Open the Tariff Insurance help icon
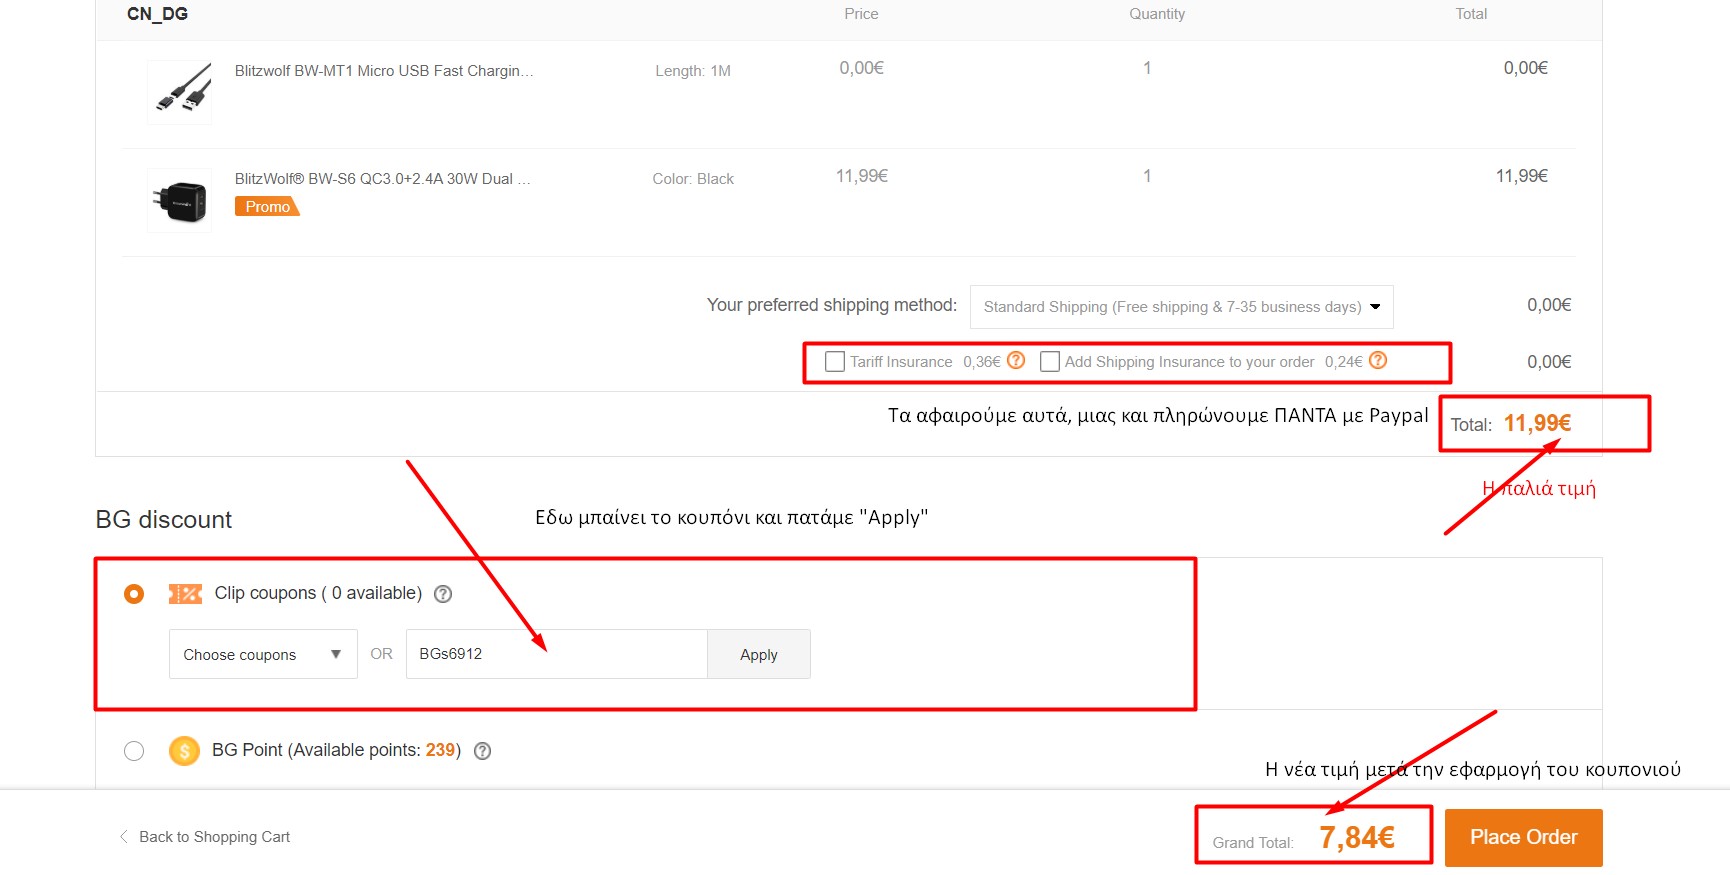 click(1016, 360)
